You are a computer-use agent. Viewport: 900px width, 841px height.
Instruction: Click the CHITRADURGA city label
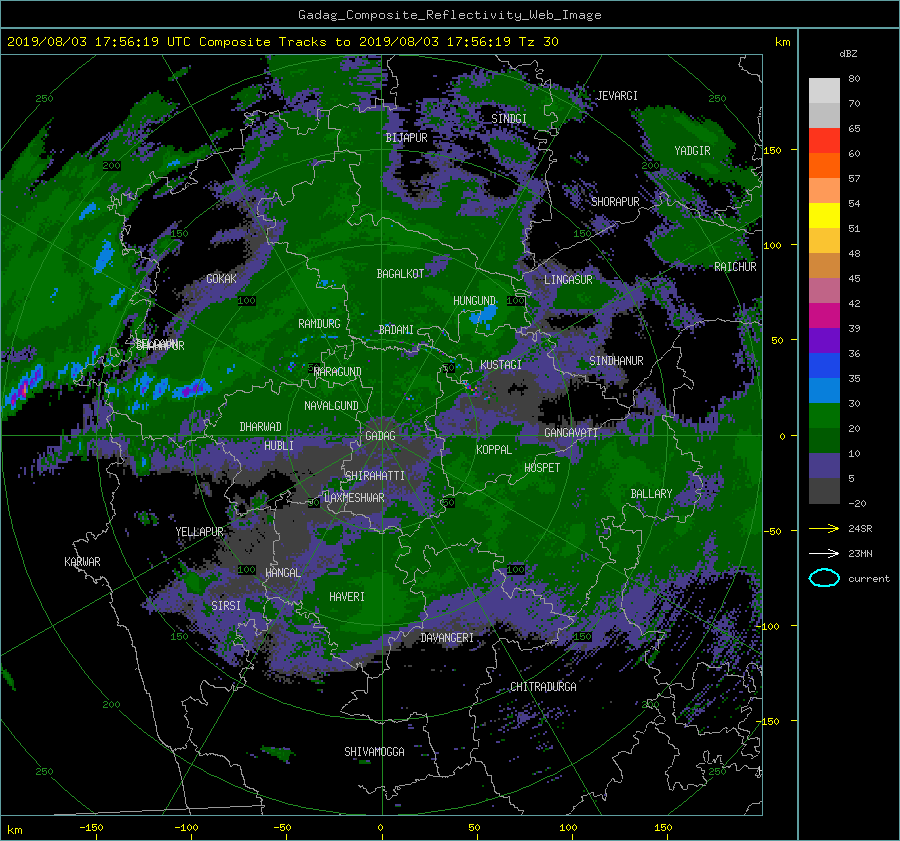coord(543,687)
